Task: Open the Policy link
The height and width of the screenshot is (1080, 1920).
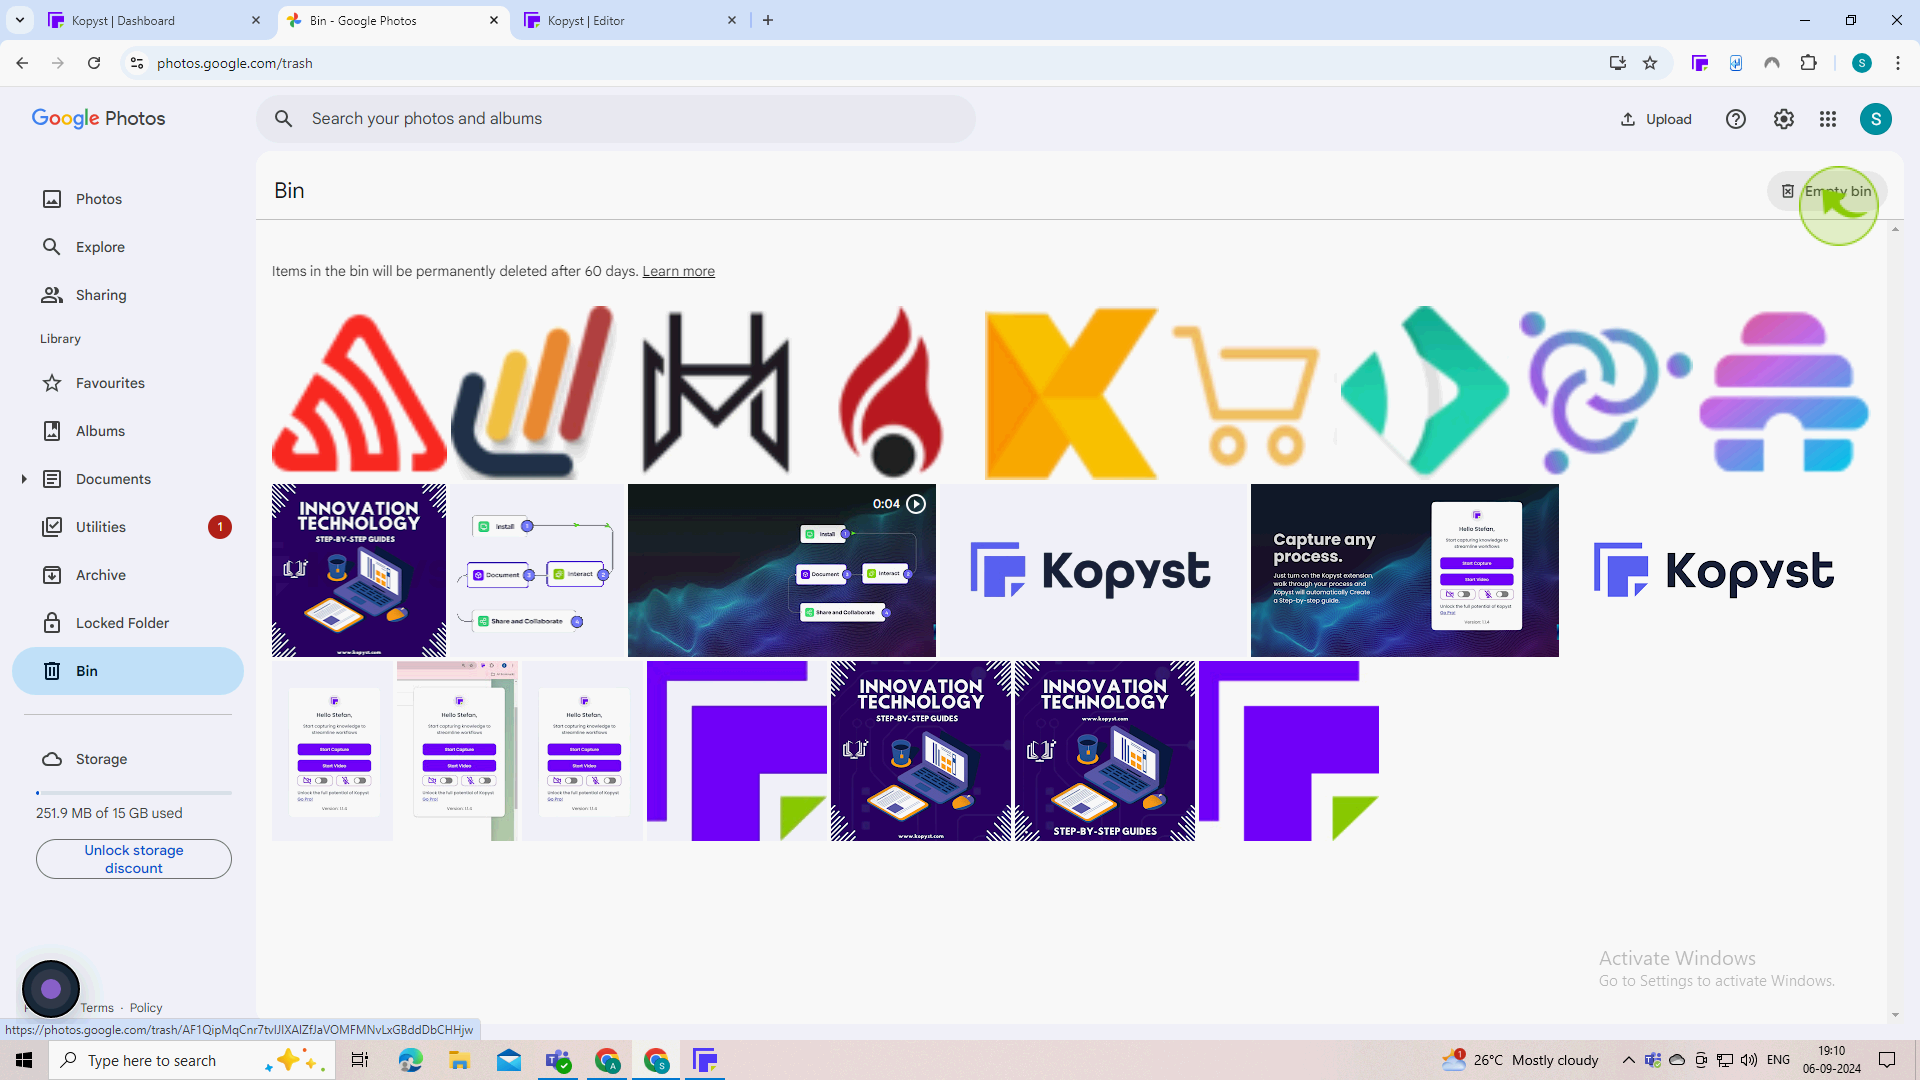Action: (x=145, y=1008)
